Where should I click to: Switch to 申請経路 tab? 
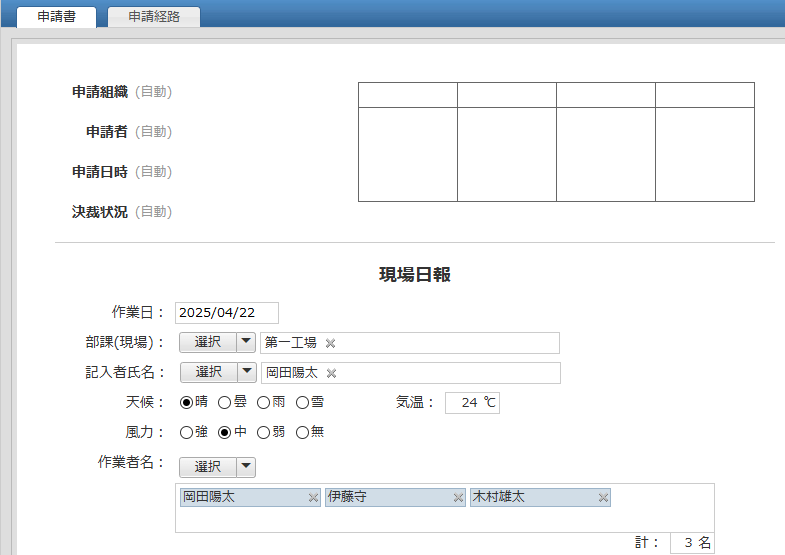coord(154,17)
